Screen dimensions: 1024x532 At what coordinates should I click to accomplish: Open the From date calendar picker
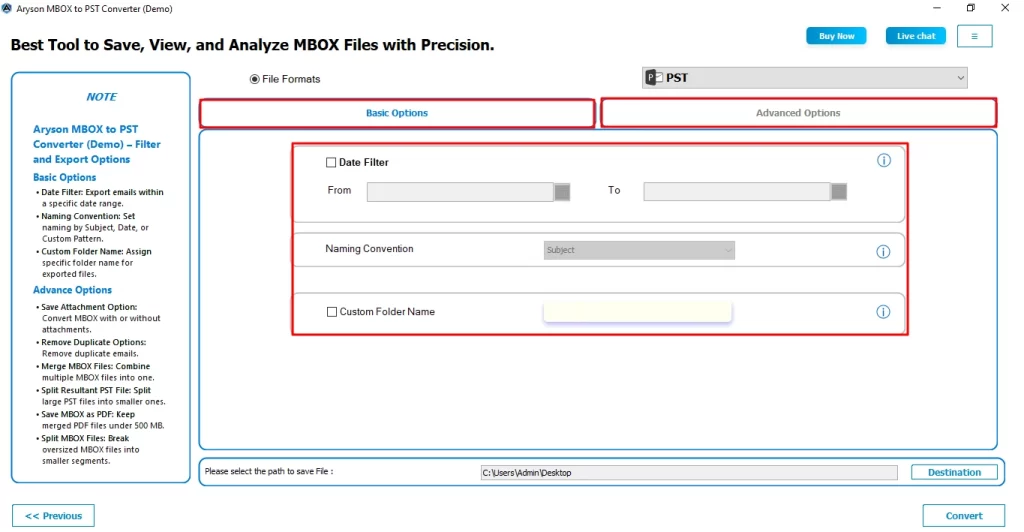coord(562,192)
